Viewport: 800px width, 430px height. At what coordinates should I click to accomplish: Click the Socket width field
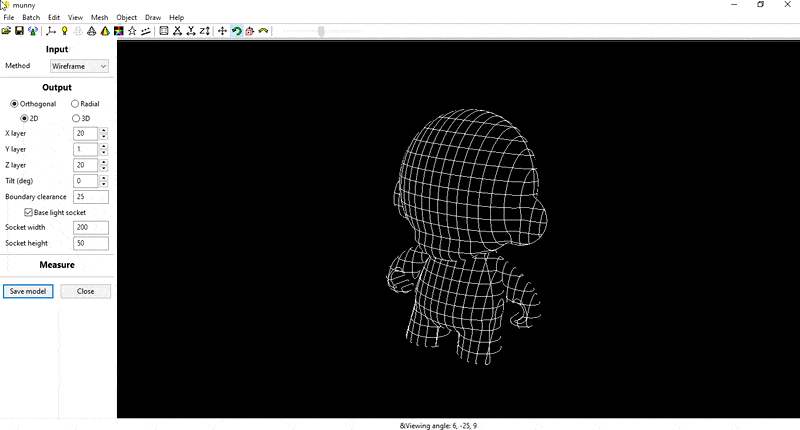(91, 227)
